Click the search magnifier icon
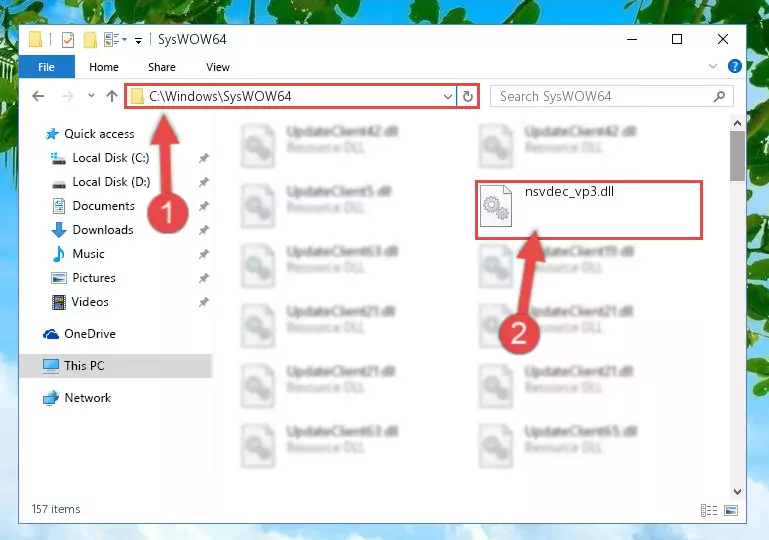This screenshot has width=769, height=540. [x=719, y=97]
